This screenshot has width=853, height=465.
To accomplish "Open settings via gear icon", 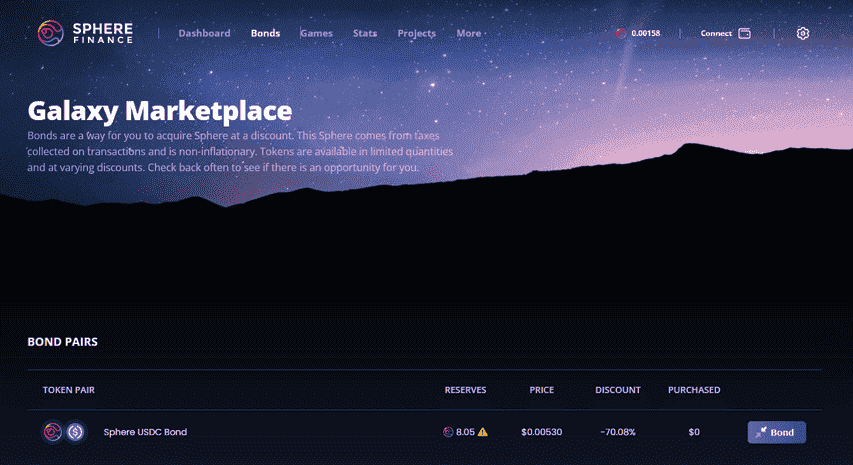I will click(x=802, y=33).
